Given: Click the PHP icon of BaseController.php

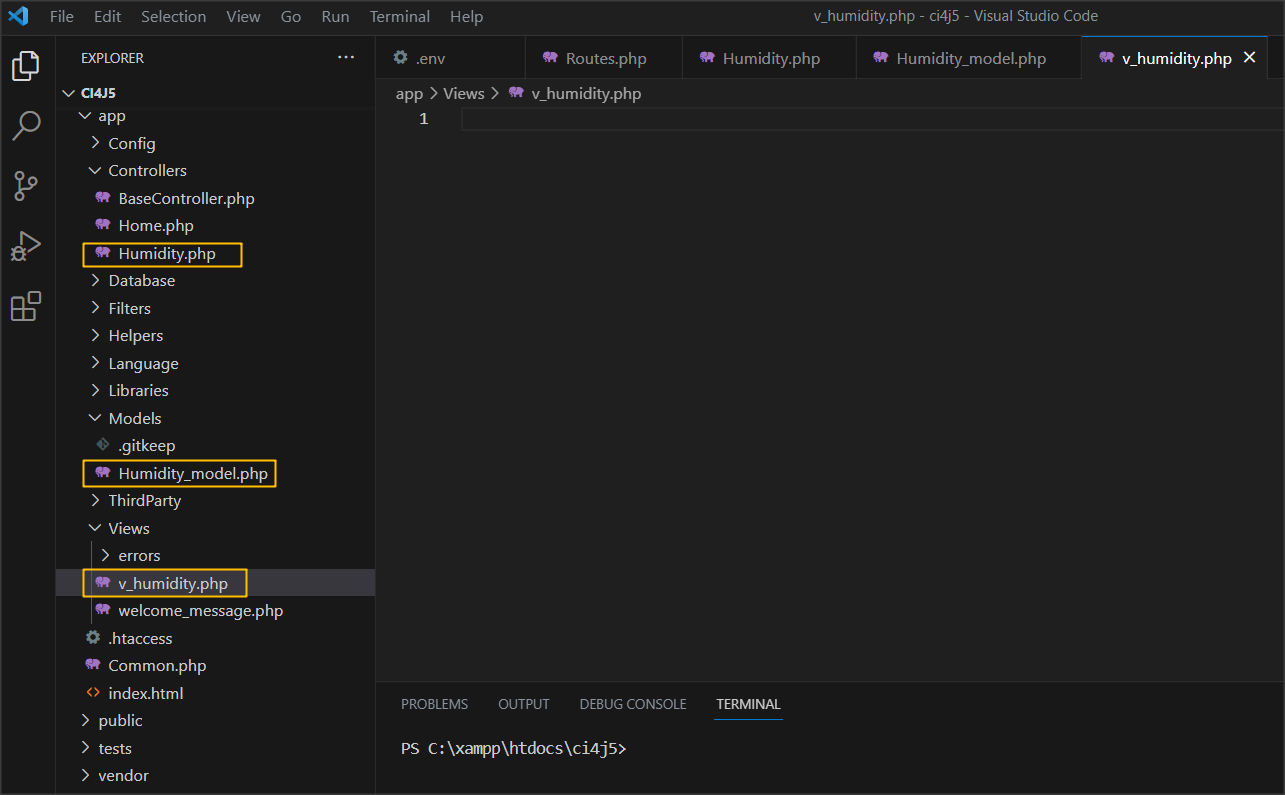Looking at the screenshot, I should coord(102,198).
